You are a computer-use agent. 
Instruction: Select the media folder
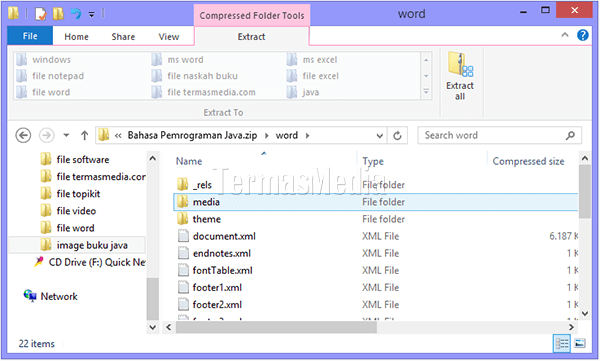click(x=376, y=202)
